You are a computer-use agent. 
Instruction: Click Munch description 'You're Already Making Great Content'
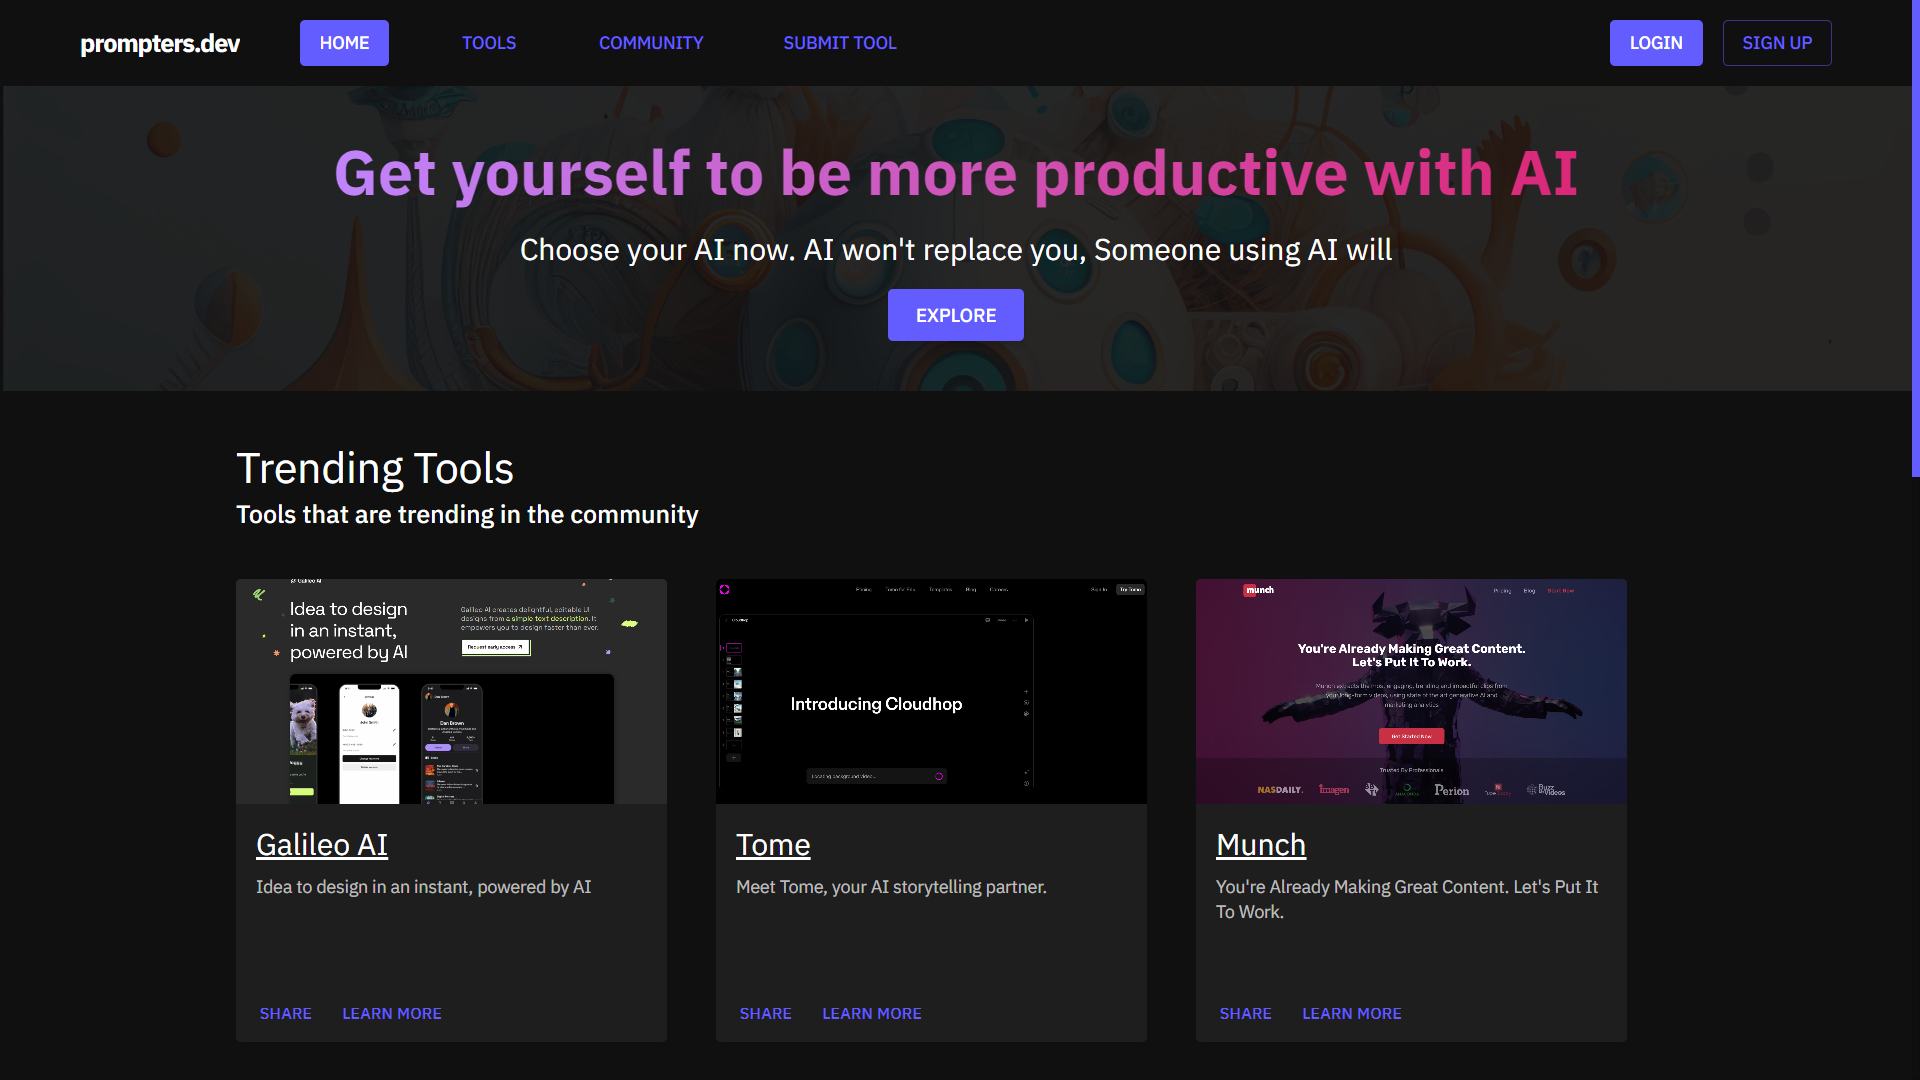1407,899
